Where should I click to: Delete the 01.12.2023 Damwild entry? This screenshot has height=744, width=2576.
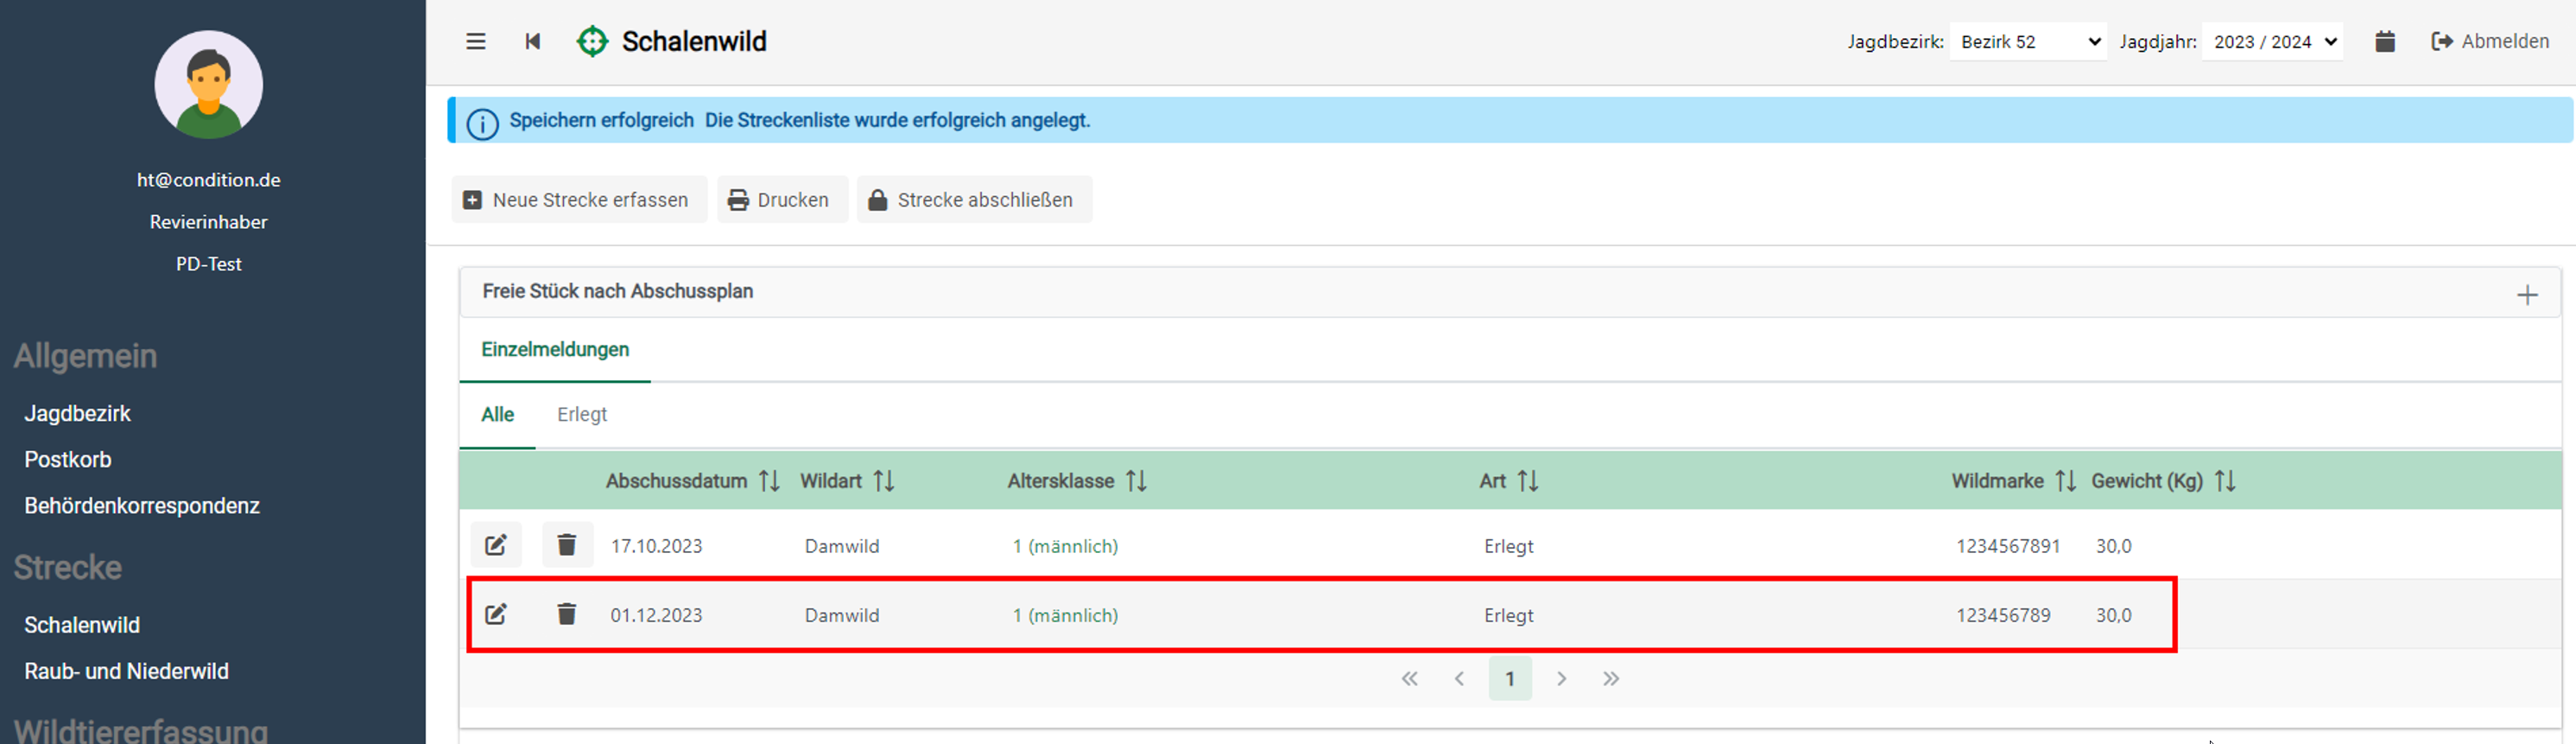[566, 614]
